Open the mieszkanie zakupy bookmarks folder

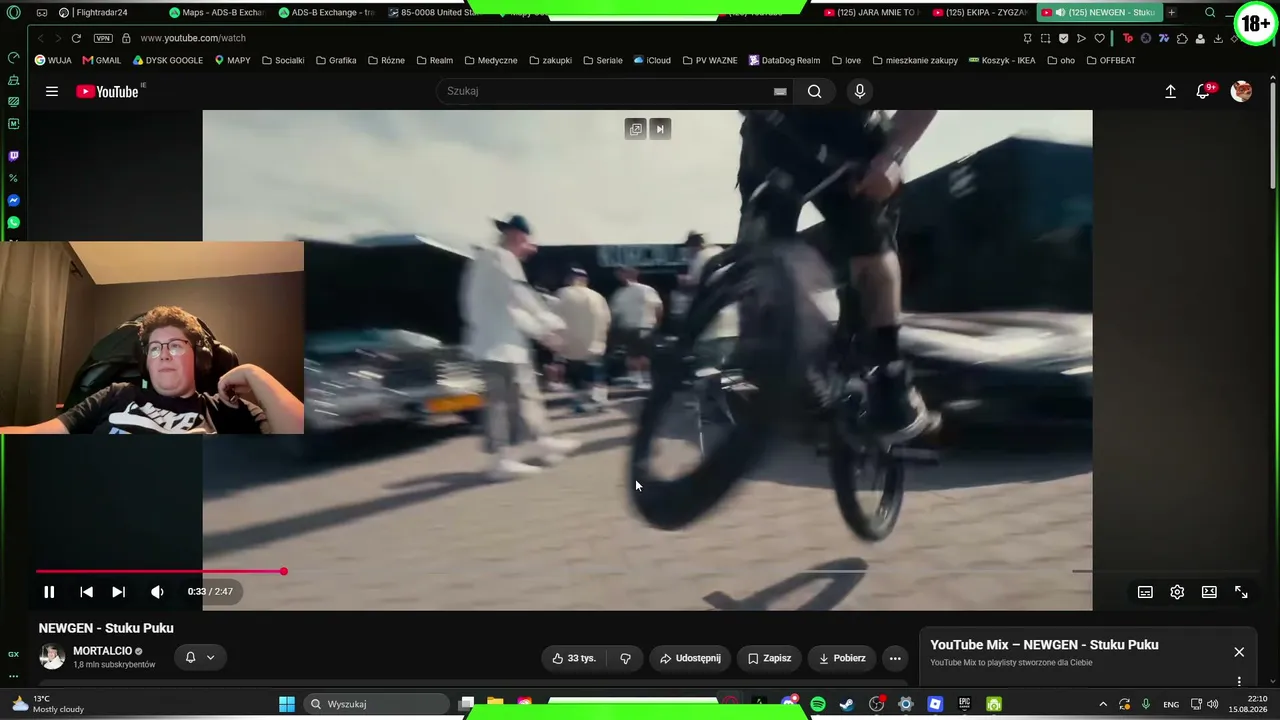pyautogui.click(x=915, y=60)
